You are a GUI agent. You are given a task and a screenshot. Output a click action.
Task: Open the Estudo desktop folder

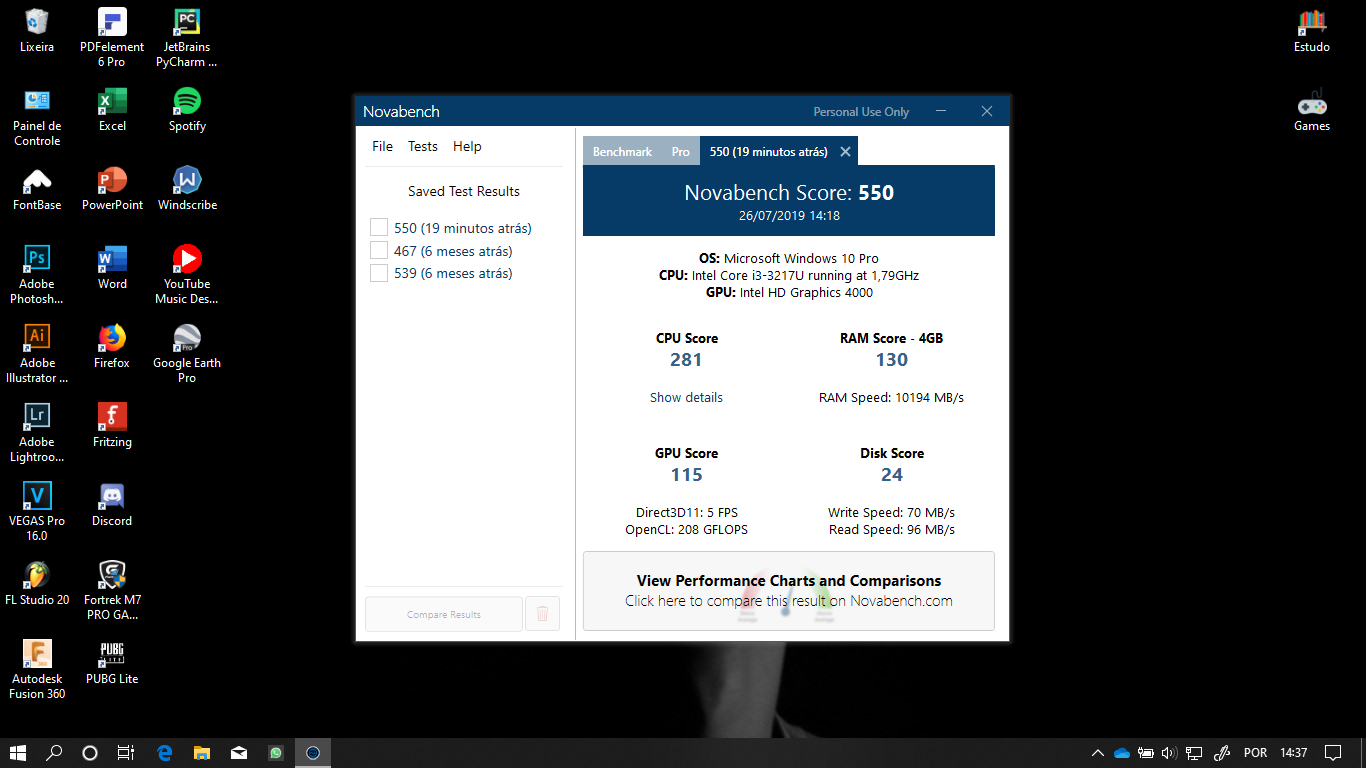1312,30
